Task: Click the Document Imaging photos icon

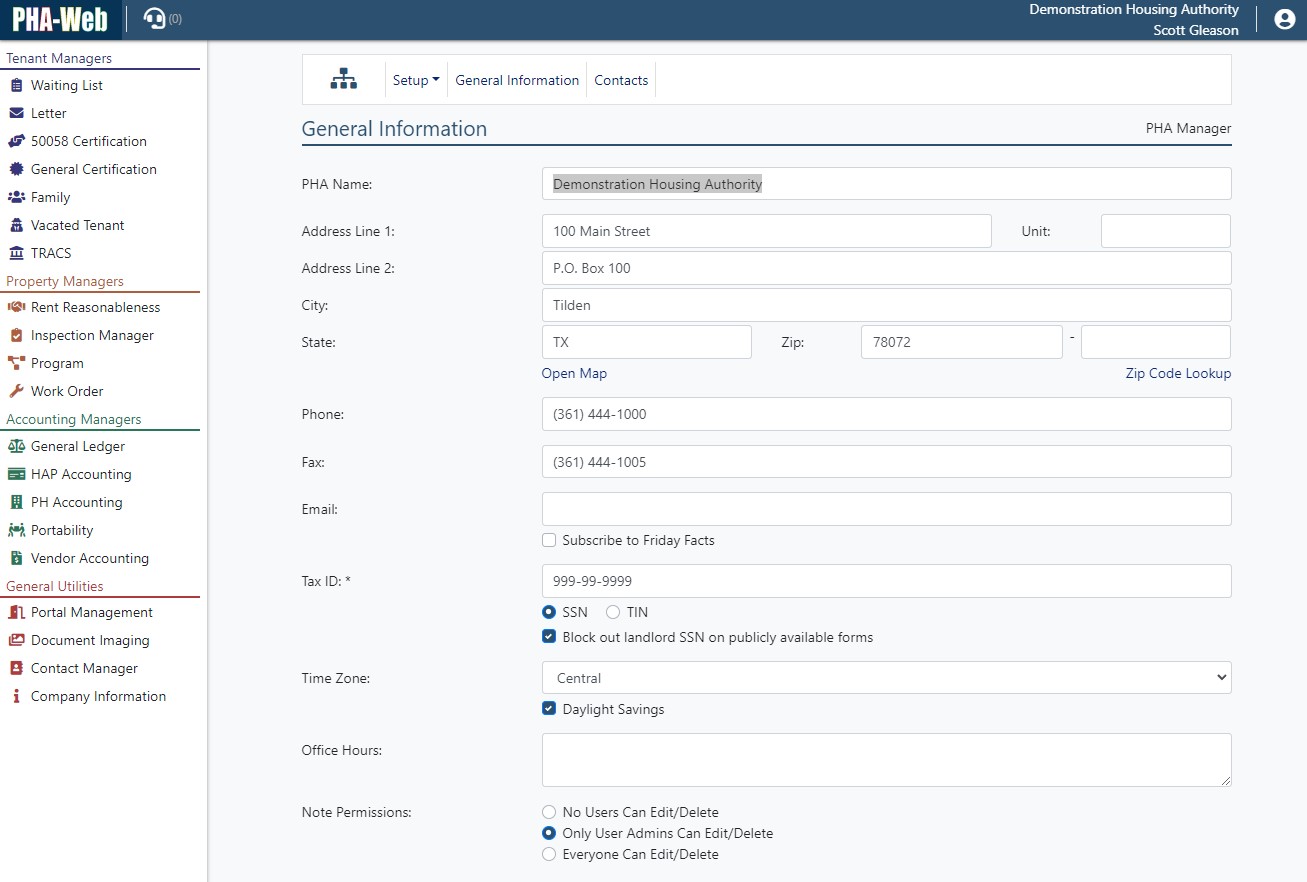Action: [16, 641]
